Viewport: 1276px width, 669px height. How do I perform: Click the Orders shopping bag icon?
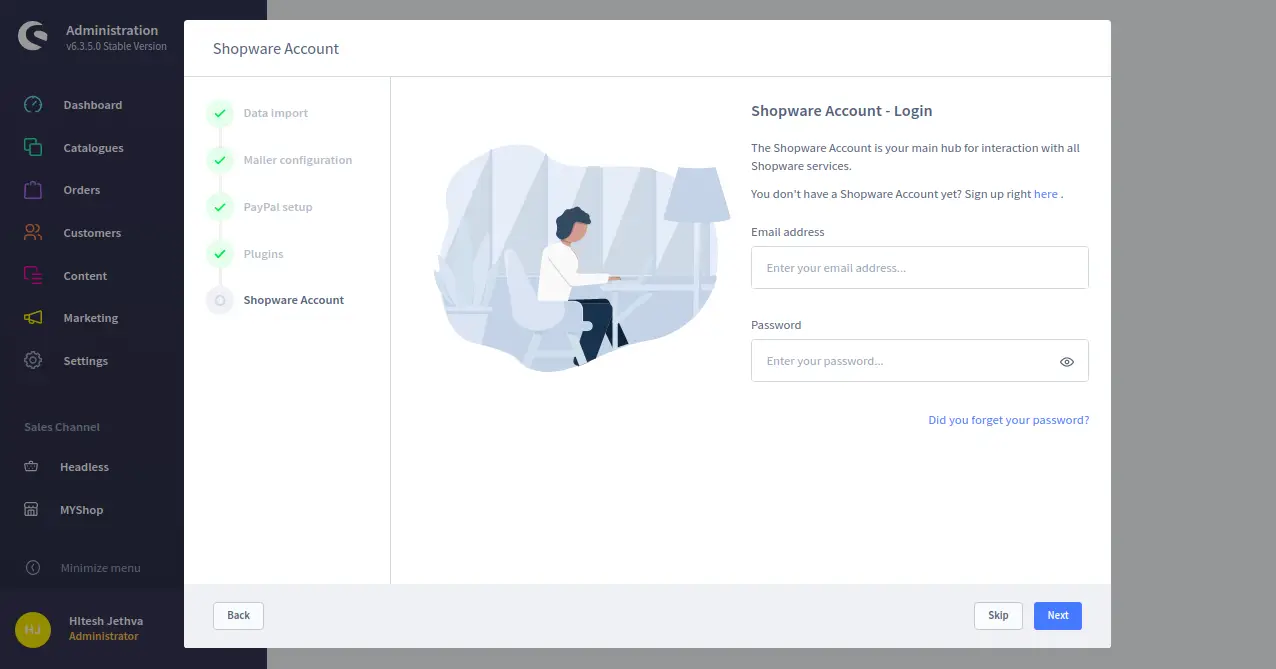33,190
